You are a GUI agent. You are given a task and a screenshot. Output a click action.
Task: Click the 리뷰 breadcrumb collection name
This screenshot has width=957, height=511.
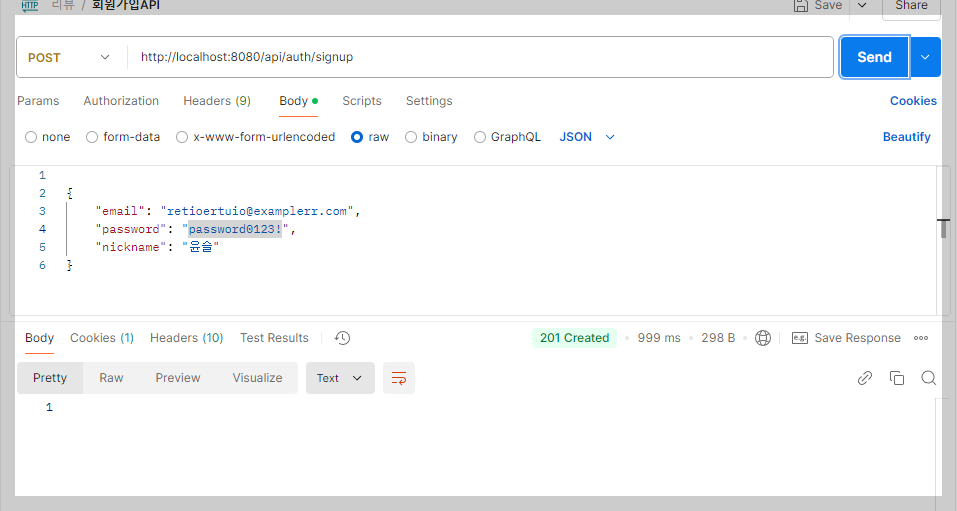coord(63,5)
